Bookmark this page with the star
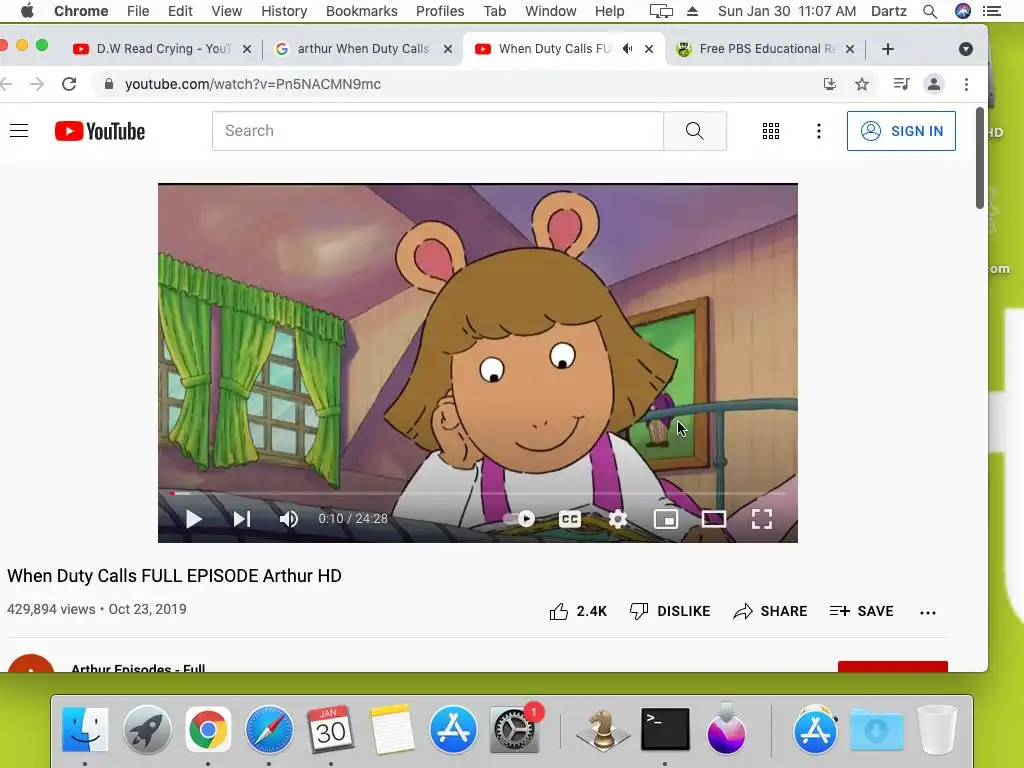 (862, 84)
